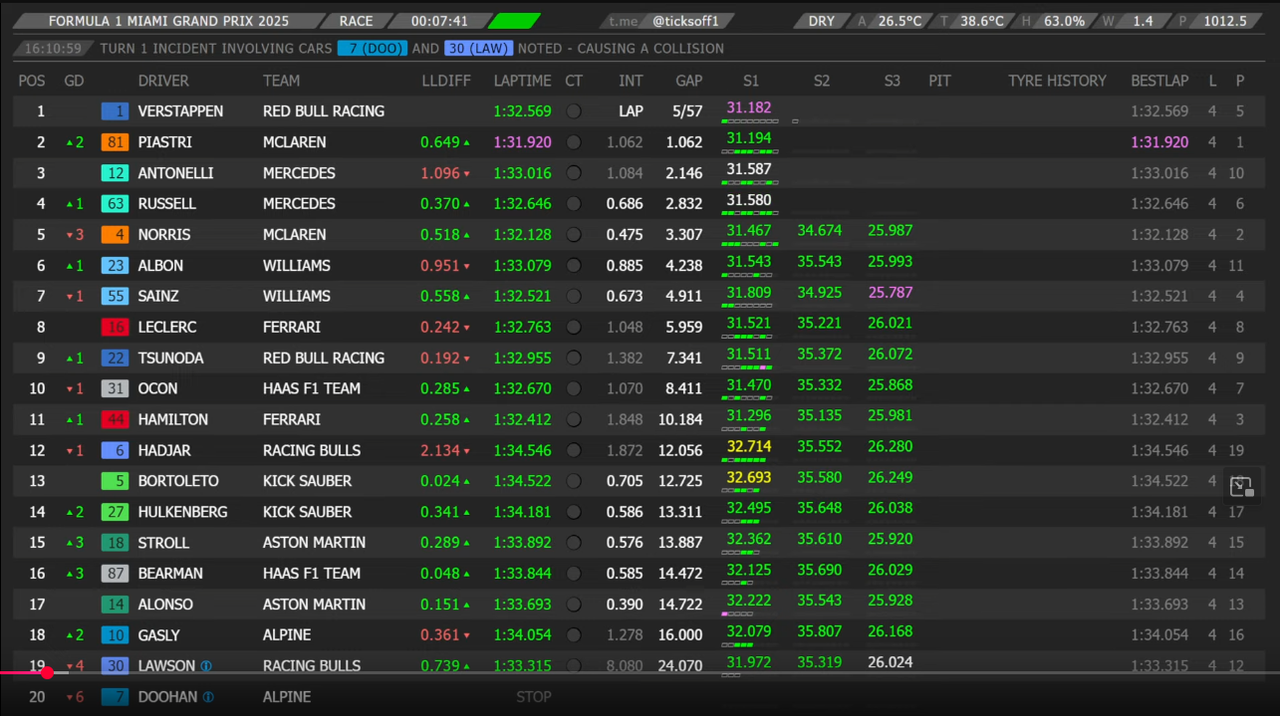1280x716 pixels.
Task: Click the green track status flag indicator
Action: tap(515, 21)
